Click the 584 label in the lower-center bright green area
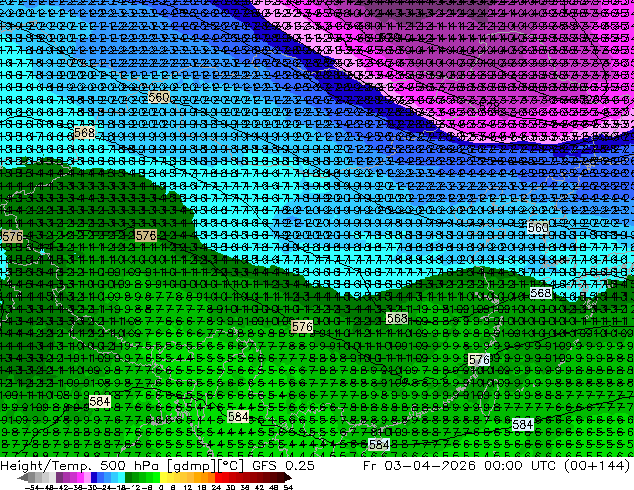 coord(238,416)
